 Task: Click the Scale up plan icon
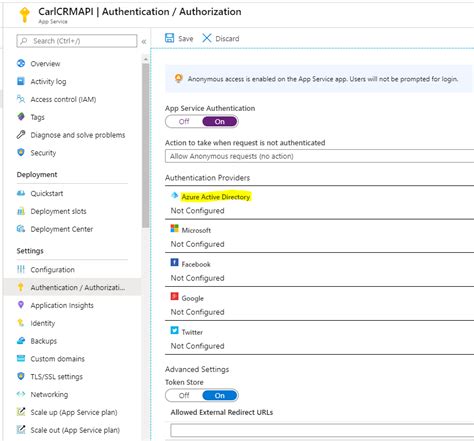pyautogui.click(x=21, y=412)
